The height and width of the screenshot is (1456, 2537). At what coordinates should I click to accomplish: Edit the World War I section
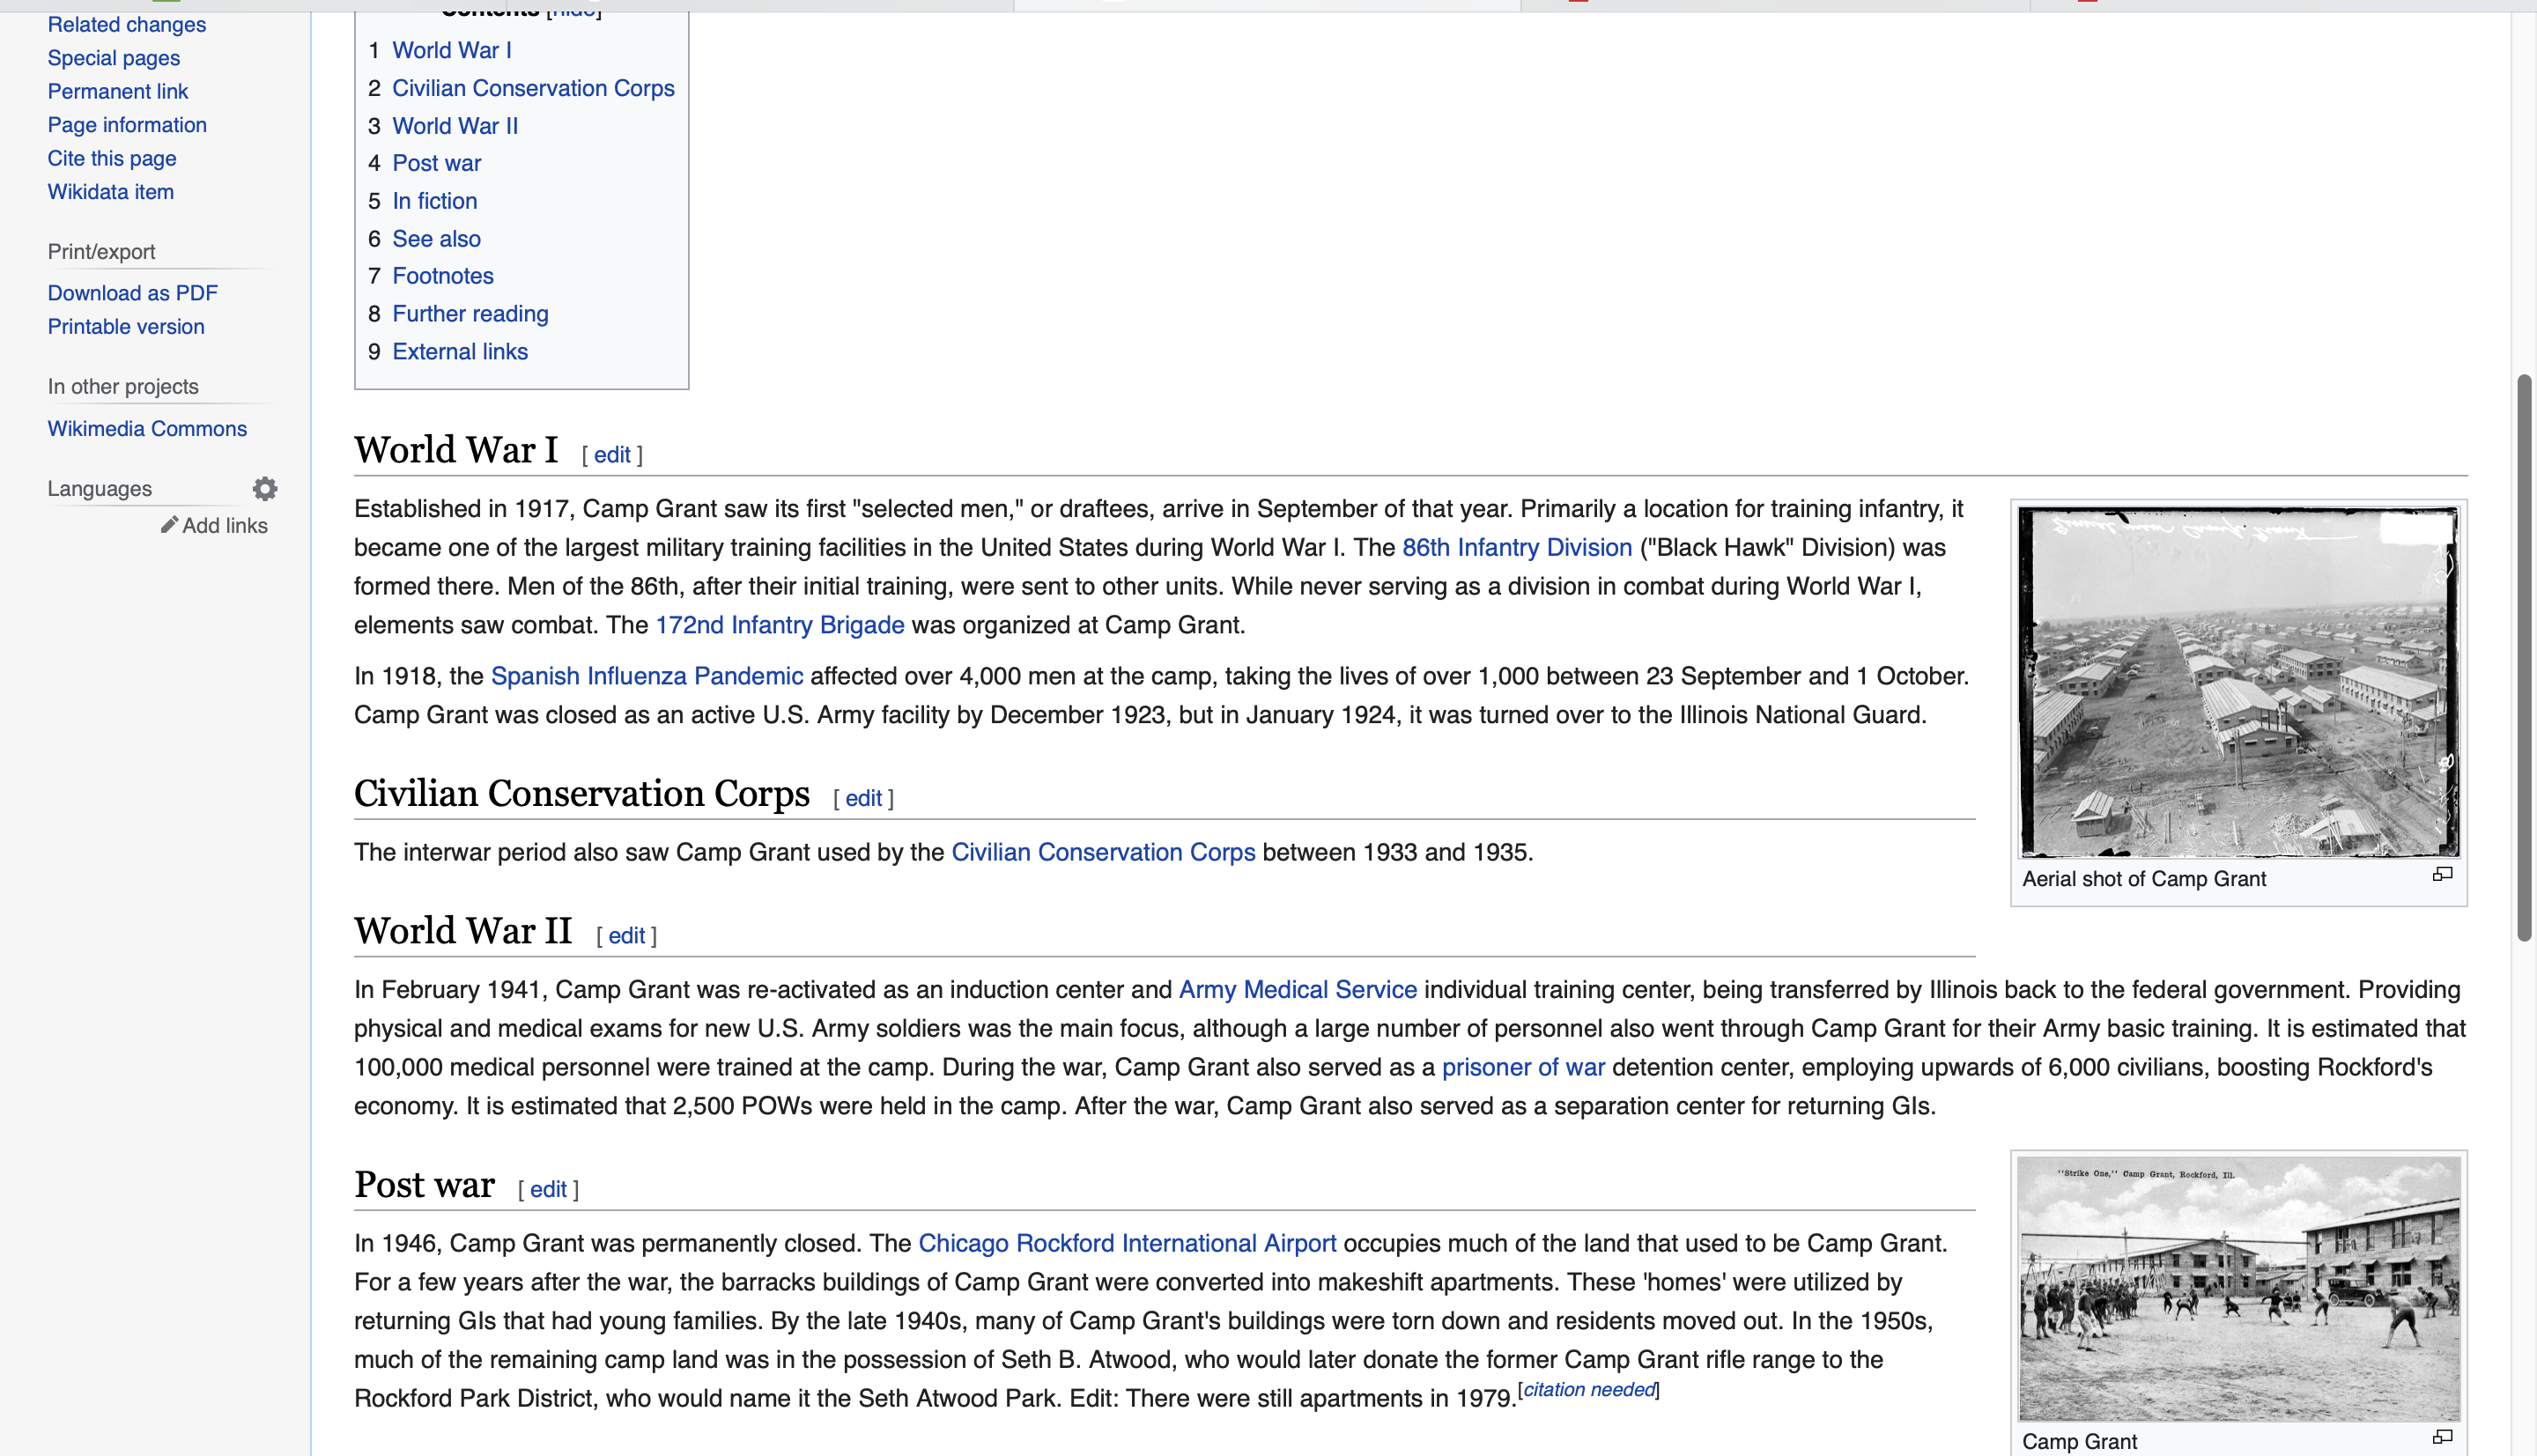pos(612,455)
